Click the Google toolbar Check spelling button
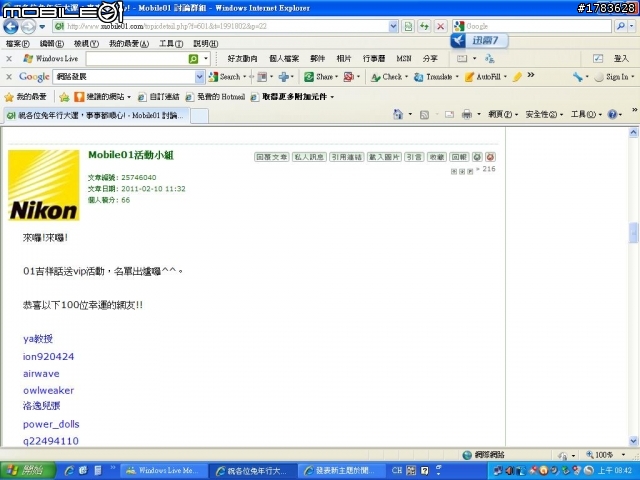The image size is (640, 480). click(386, 77)
